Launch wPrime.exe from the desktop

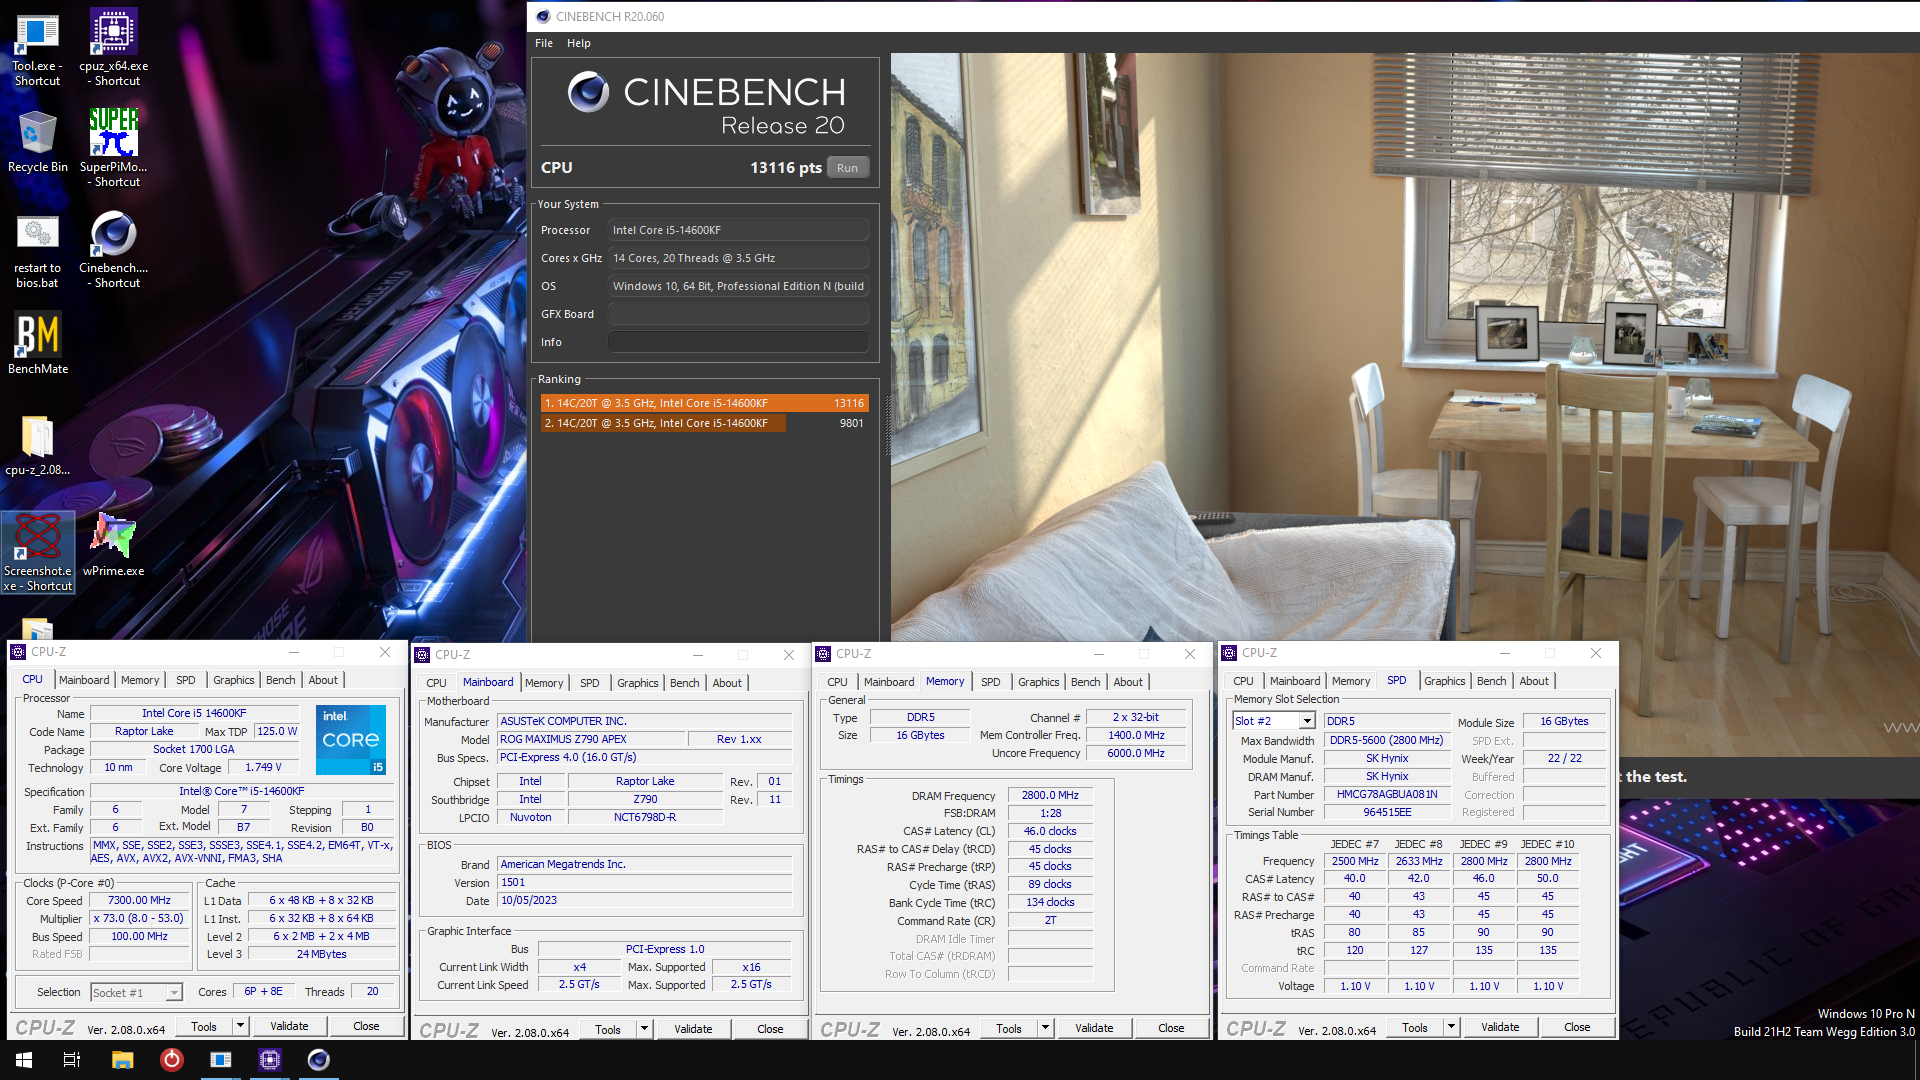point(114,545)
